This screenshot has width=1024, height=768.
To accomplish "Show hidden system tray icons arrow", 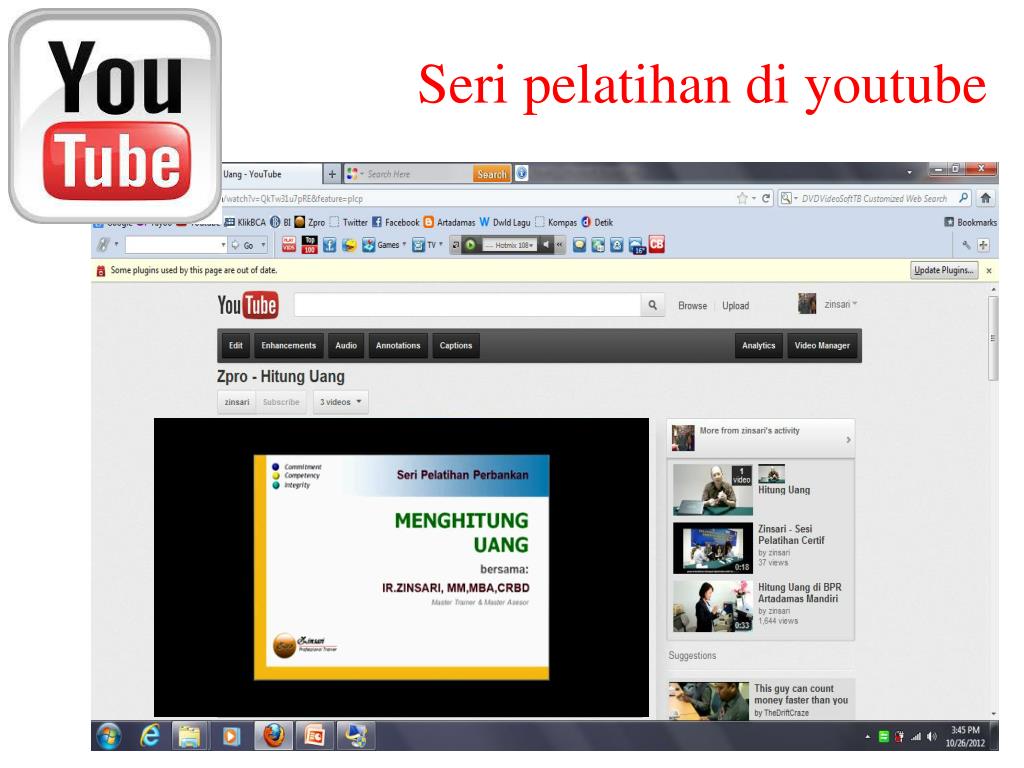I will pos(867,737).
